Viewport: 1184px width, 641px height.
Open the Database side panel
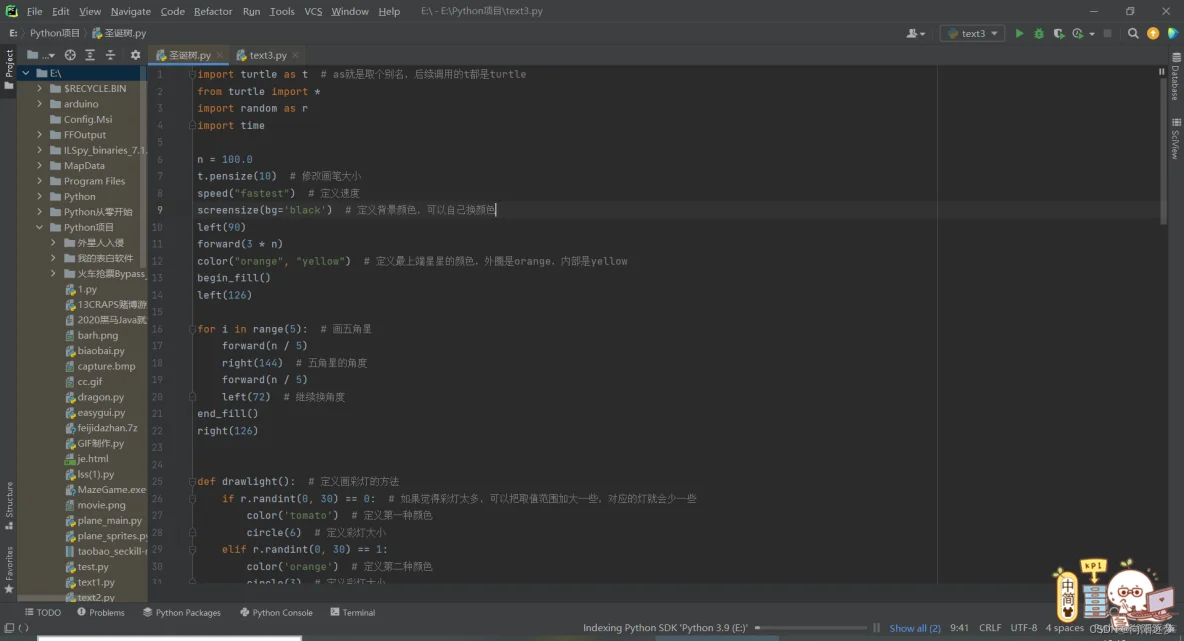pos(1176,77)
